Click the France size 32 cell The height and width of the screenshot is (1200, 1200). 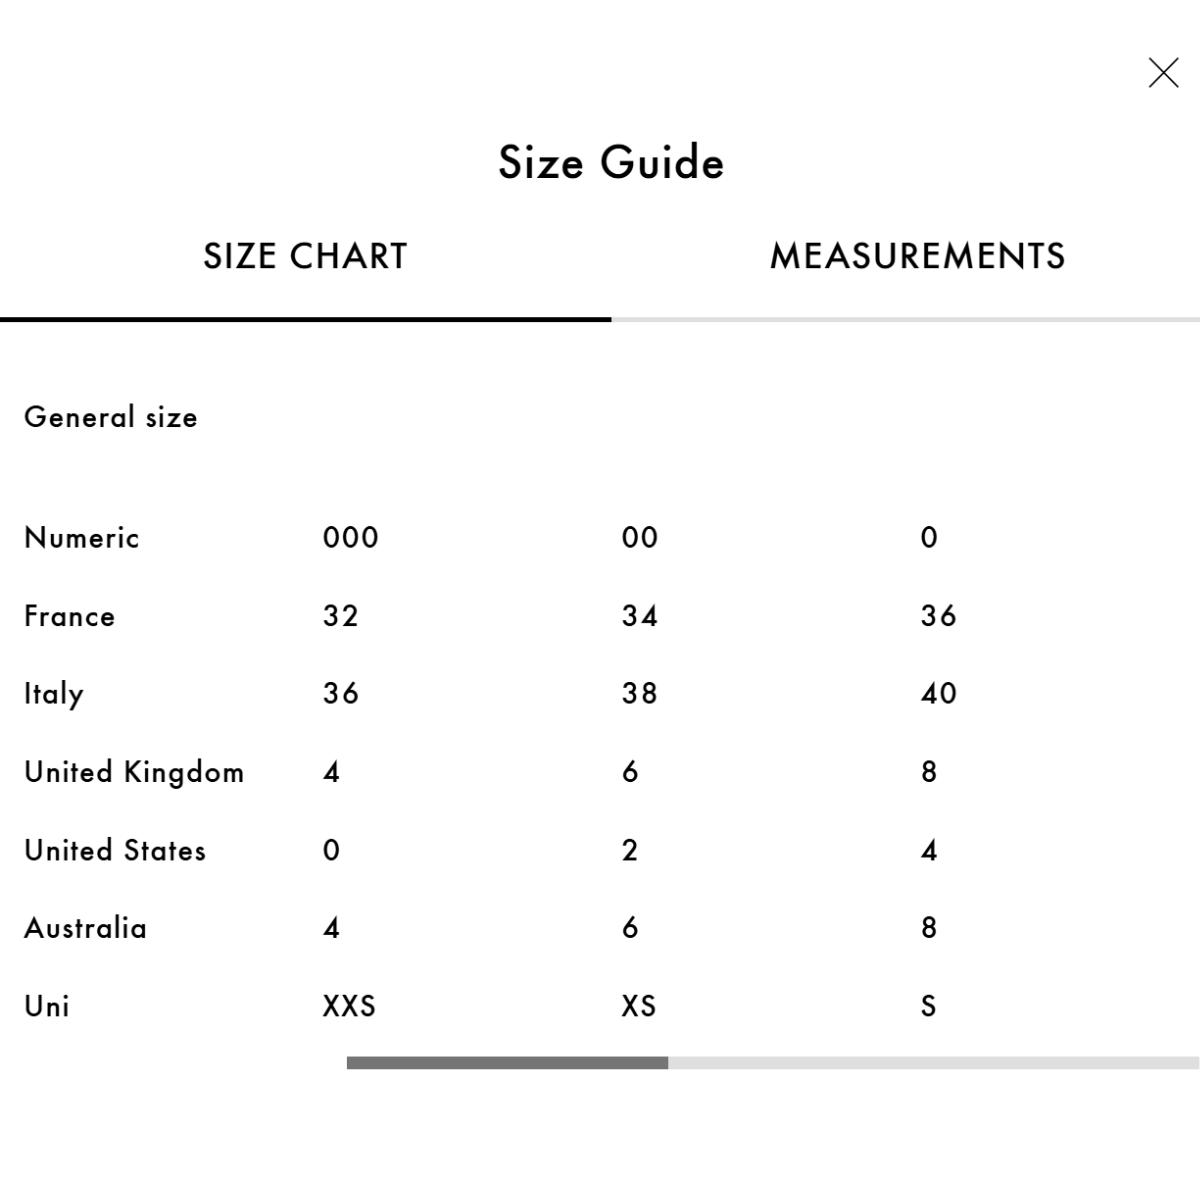tap(341, 616)
